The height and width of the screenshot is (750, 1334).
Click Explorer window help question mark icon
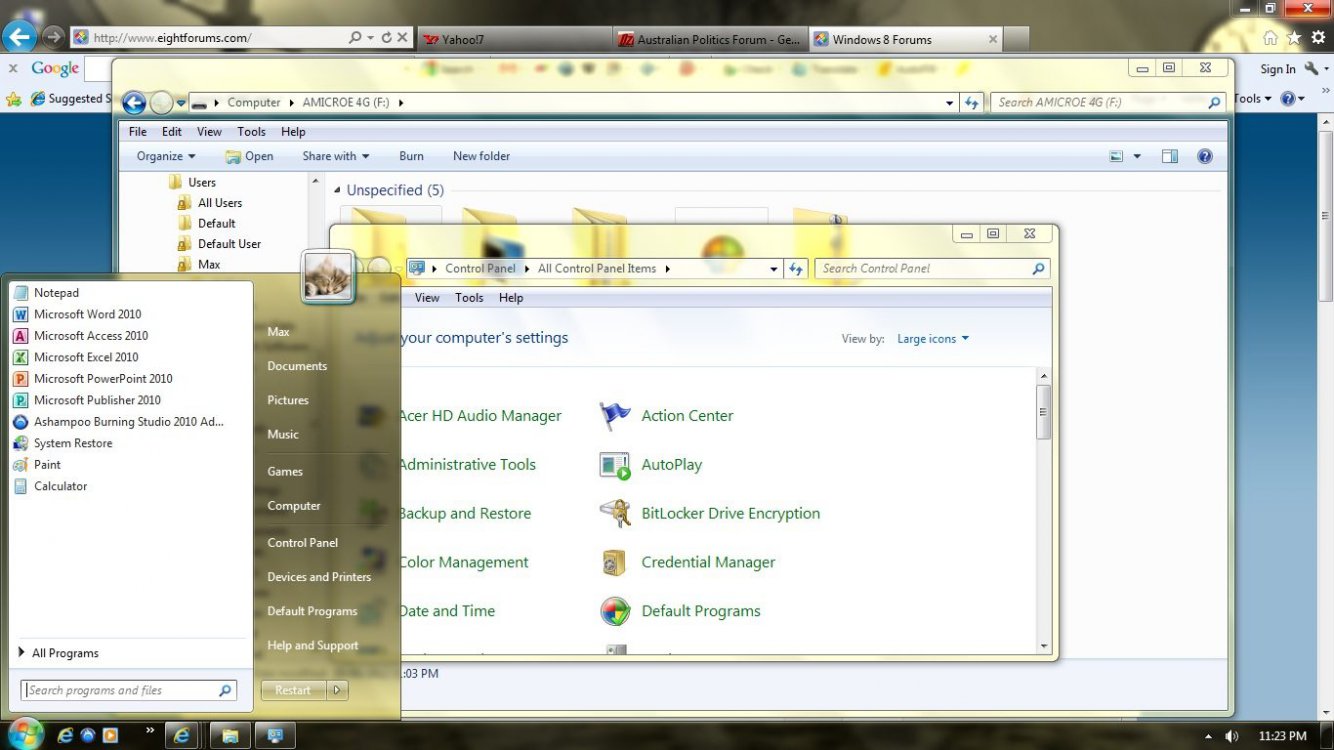pyautogui.click(x=1205, y=156)
